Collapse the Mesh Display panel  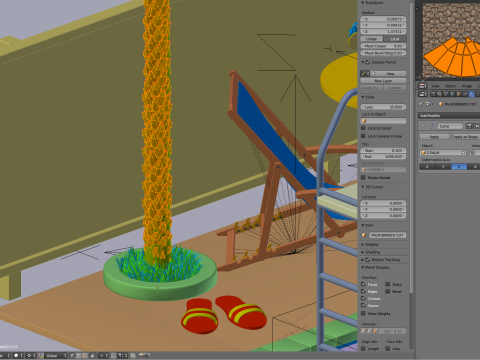pyautogui.click(x=363, y=268)
